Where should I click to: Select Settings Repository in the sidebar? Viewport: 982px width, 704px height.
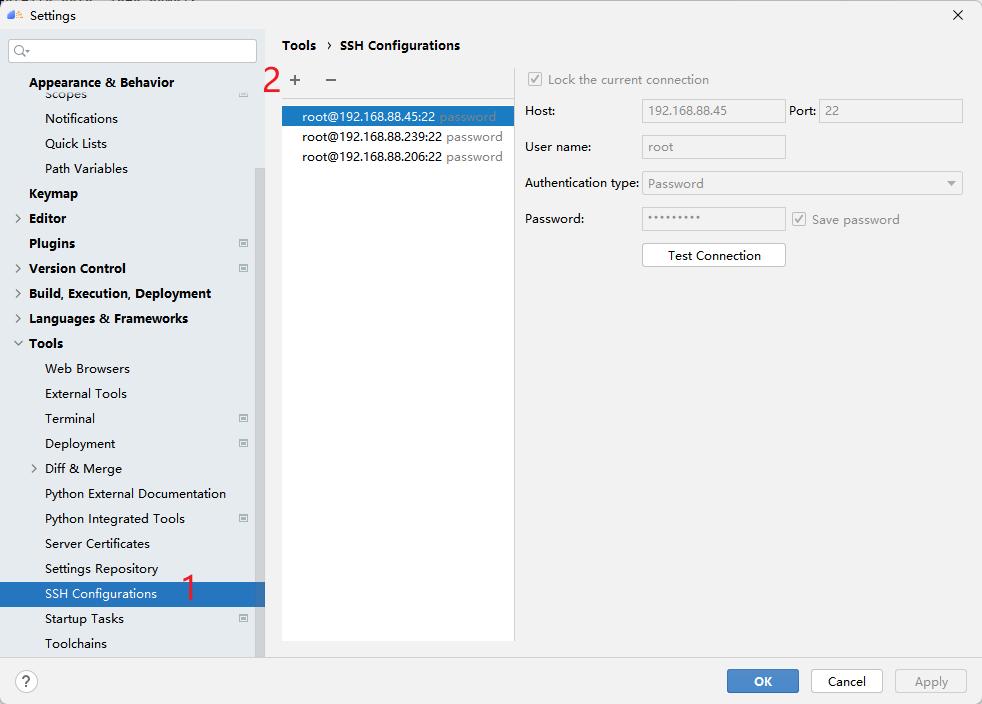click(x=102, y=568)
